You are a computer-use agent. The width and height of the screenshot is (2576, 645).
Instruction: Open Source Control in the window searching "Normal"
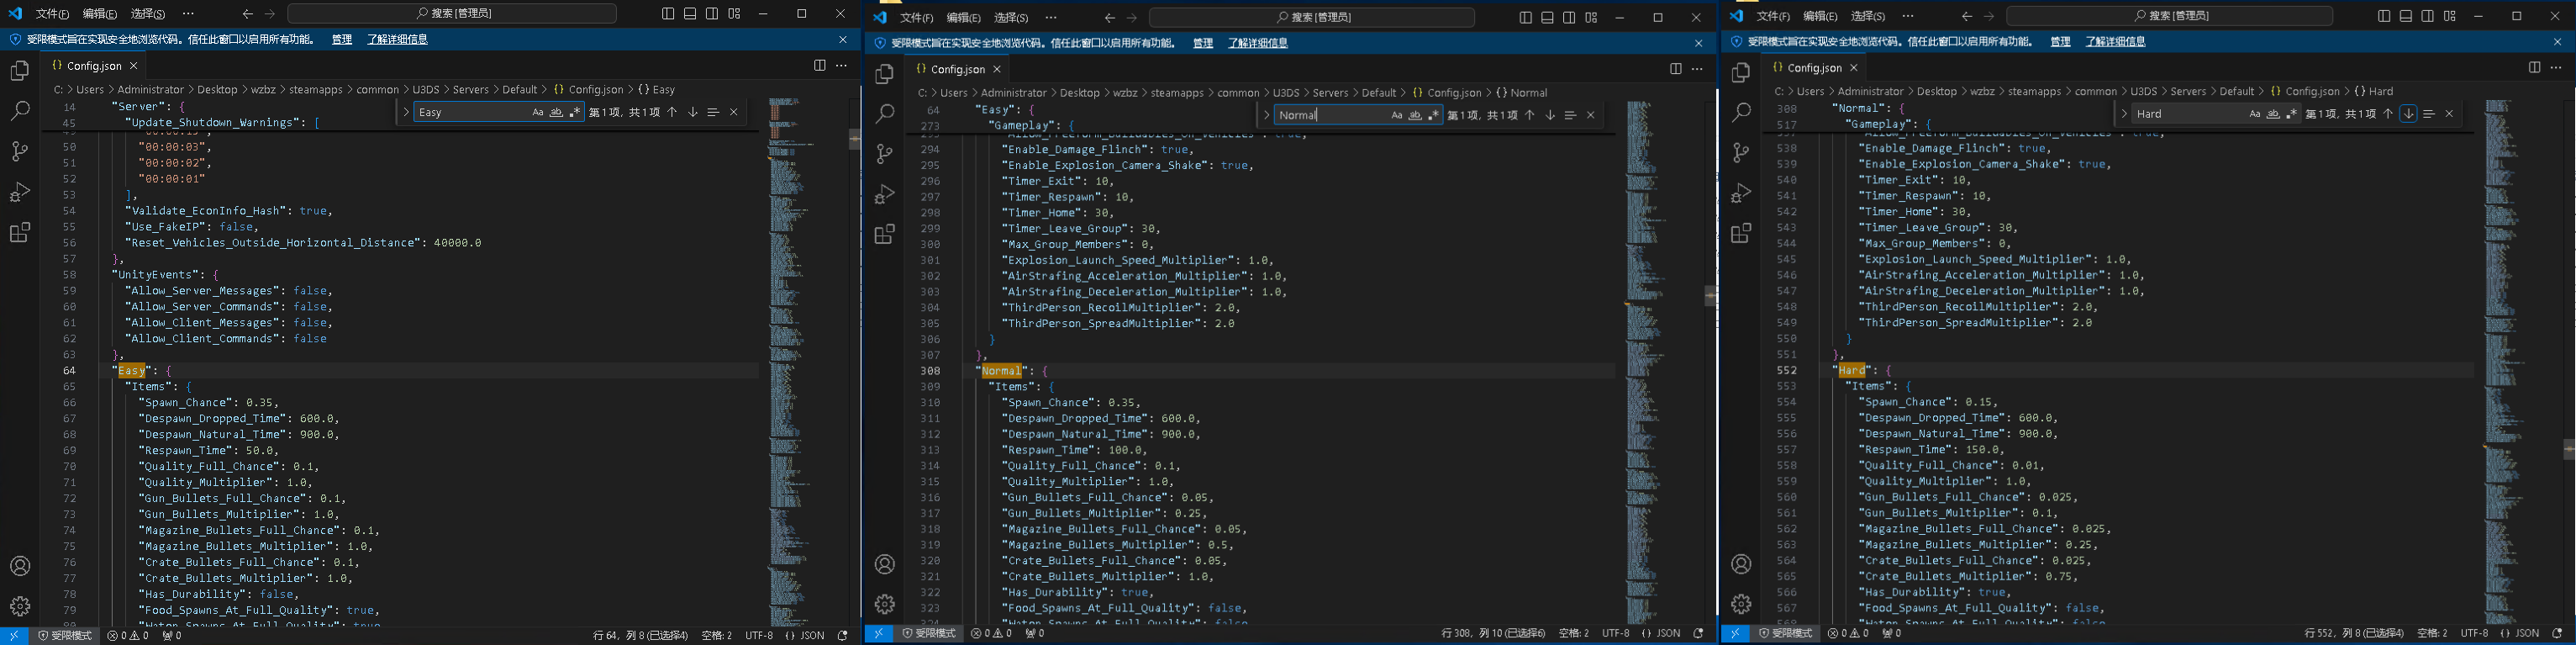[x=884, y=154]
